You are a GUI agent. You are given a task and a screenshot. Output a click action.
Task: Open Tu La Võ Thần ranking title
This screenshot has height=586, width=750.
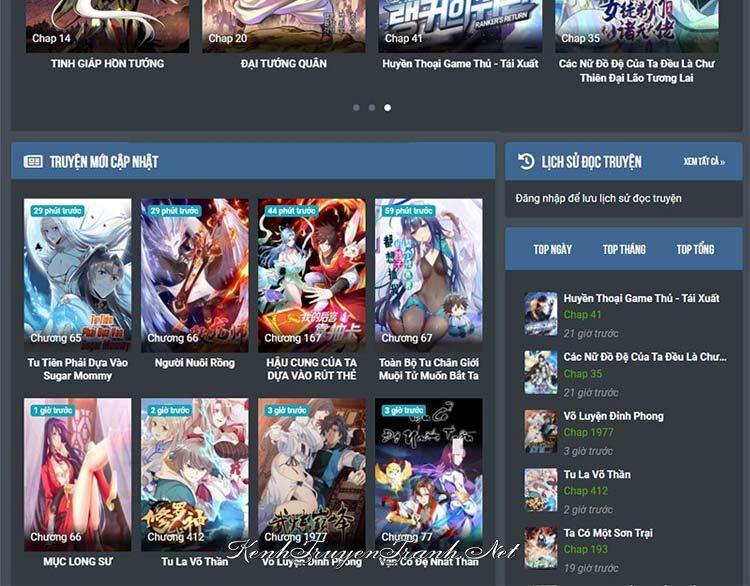[x=597, y=475]
